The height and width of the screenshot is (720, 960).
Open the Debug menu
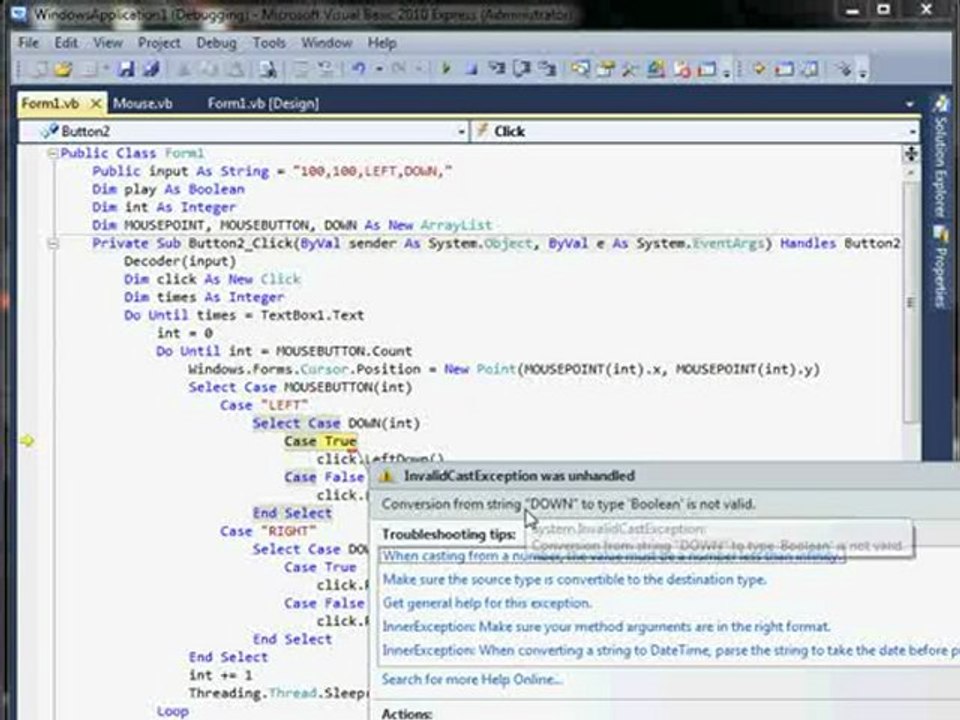pos(216,43)
